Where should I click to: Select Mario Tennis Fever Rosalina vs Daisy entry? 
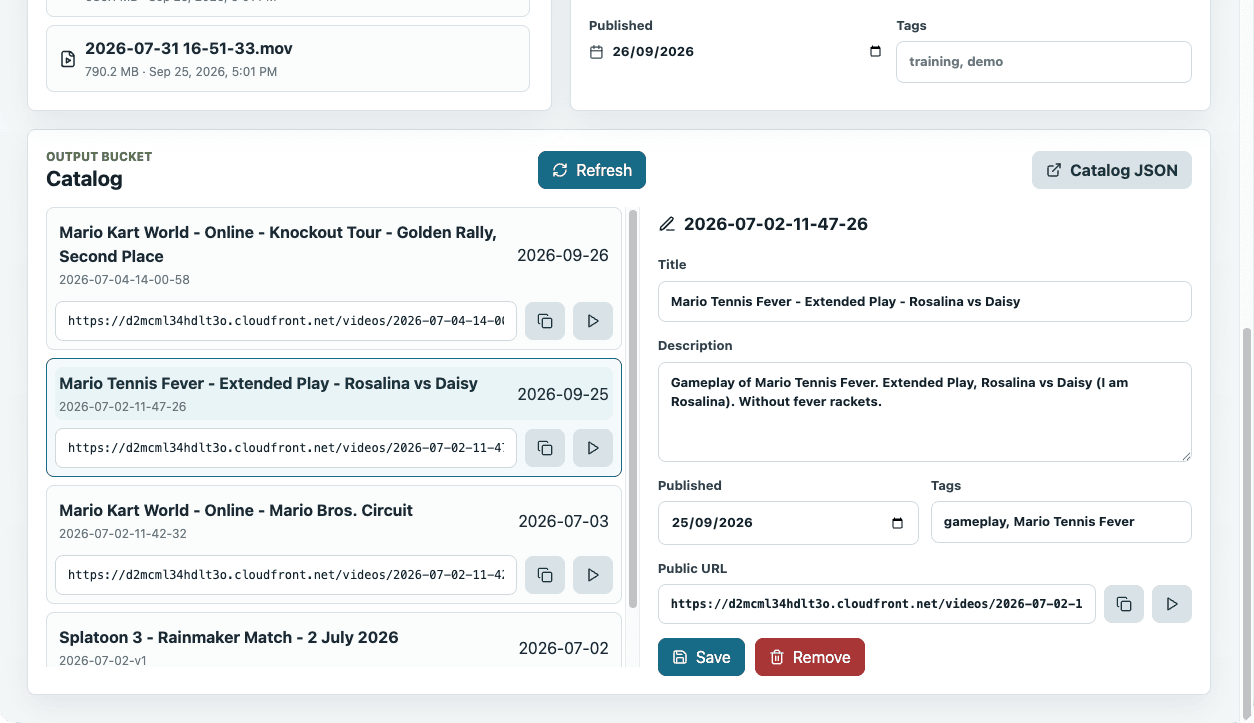point(334,394)
